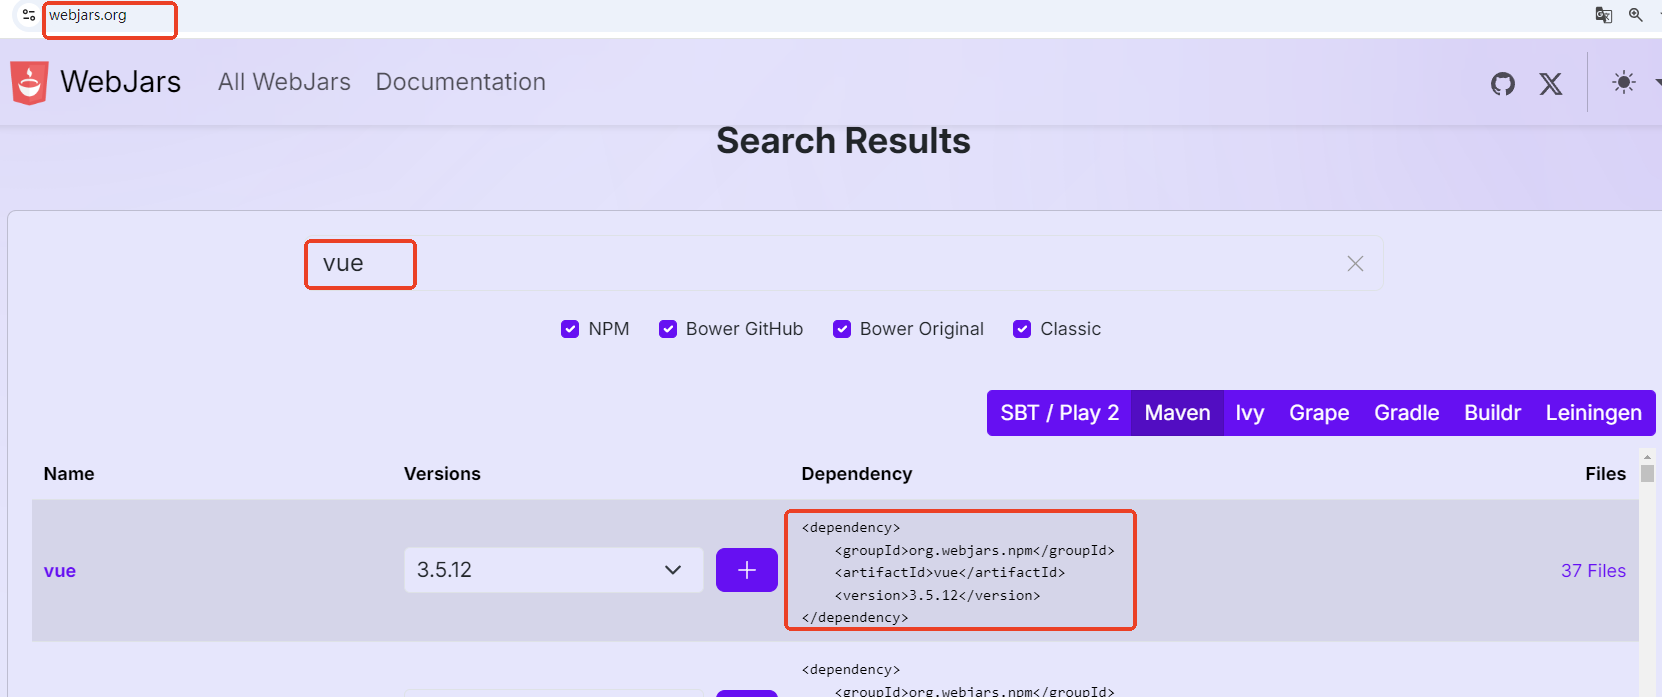Open the 37 Files link

tap(1593, 571)
